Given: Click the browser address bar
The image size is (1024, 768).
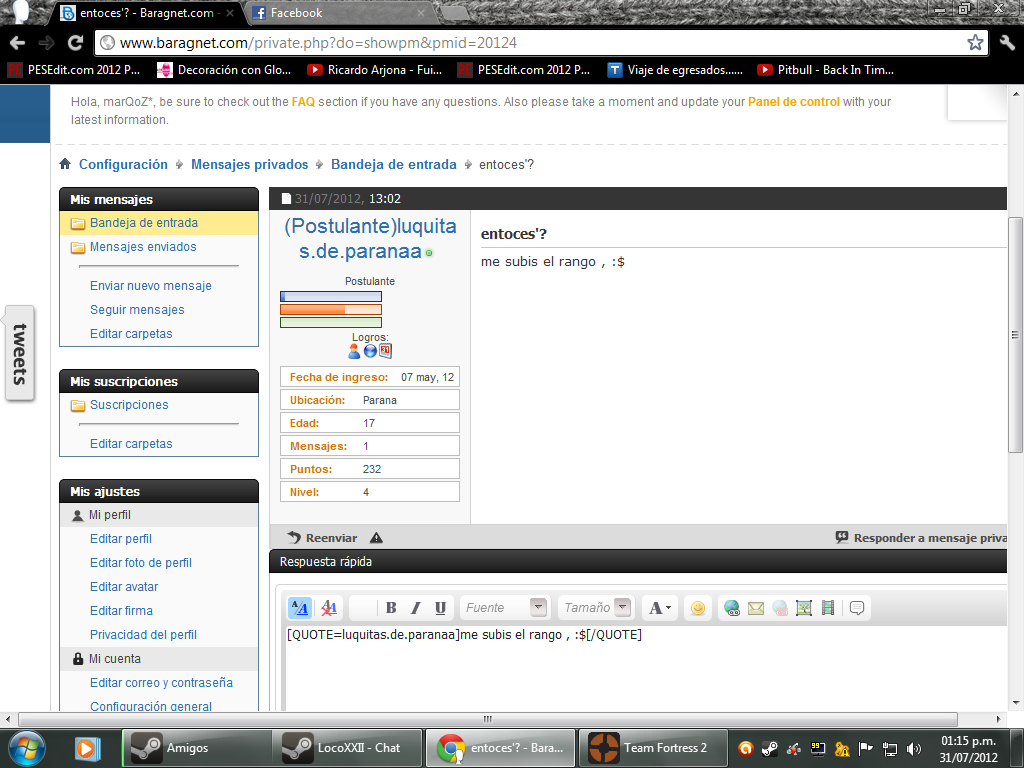Looking at the screenshot, I should point(540,43).
